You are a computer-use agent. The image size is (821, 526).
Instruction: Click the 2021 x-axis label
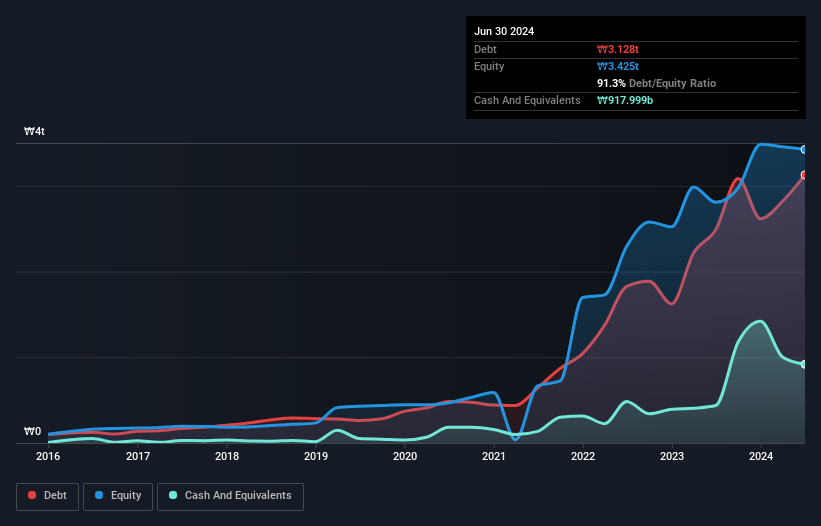coord(494,456)
